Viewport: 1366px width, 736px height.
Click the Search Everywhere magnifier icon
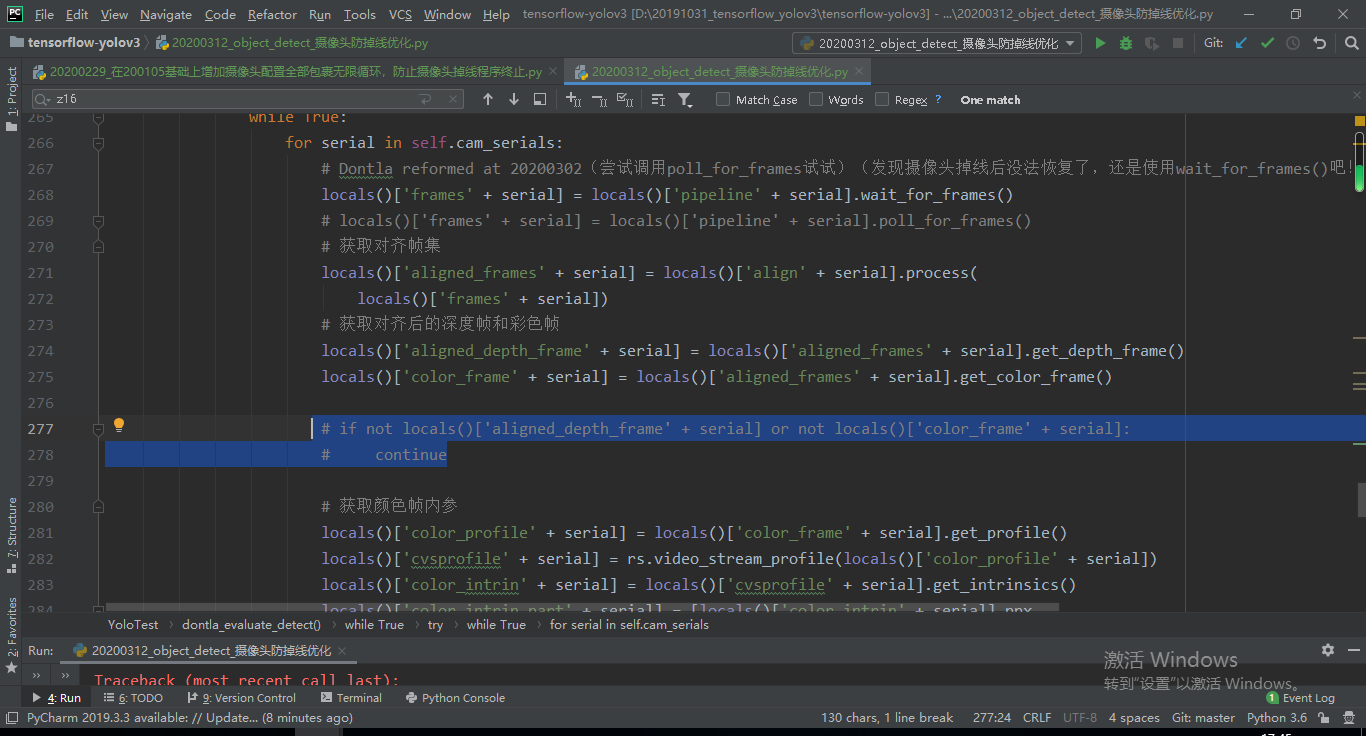pos(1351,44)
